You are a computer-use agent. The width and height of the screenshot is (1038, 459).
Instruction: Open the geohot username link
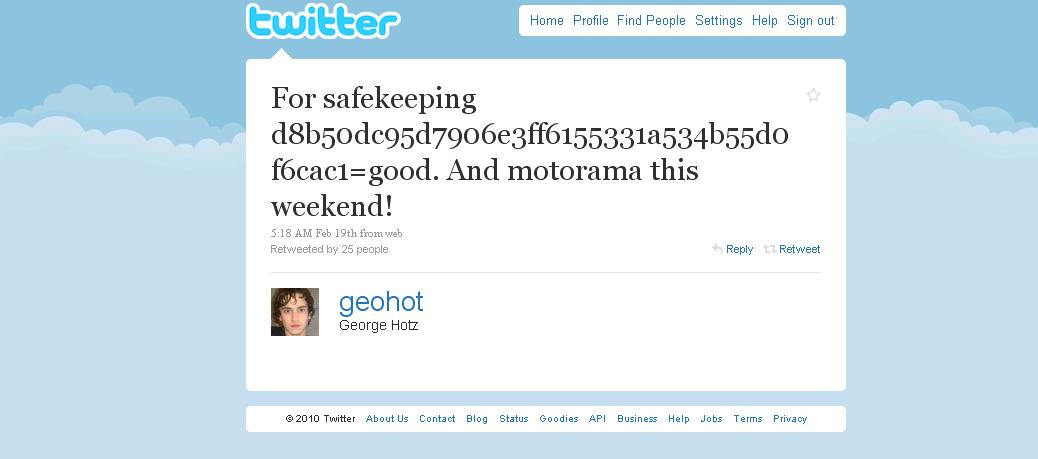[x=381, y=302]
